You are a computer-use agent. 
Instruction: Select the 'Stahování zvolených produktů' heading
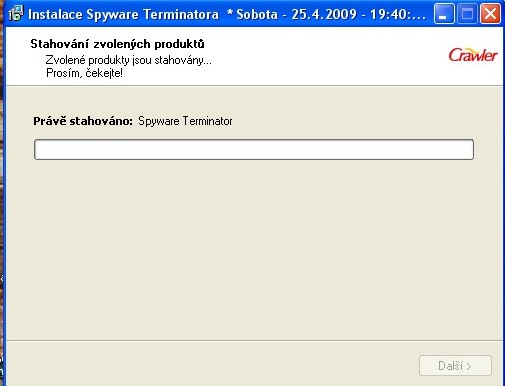point(117,44)
